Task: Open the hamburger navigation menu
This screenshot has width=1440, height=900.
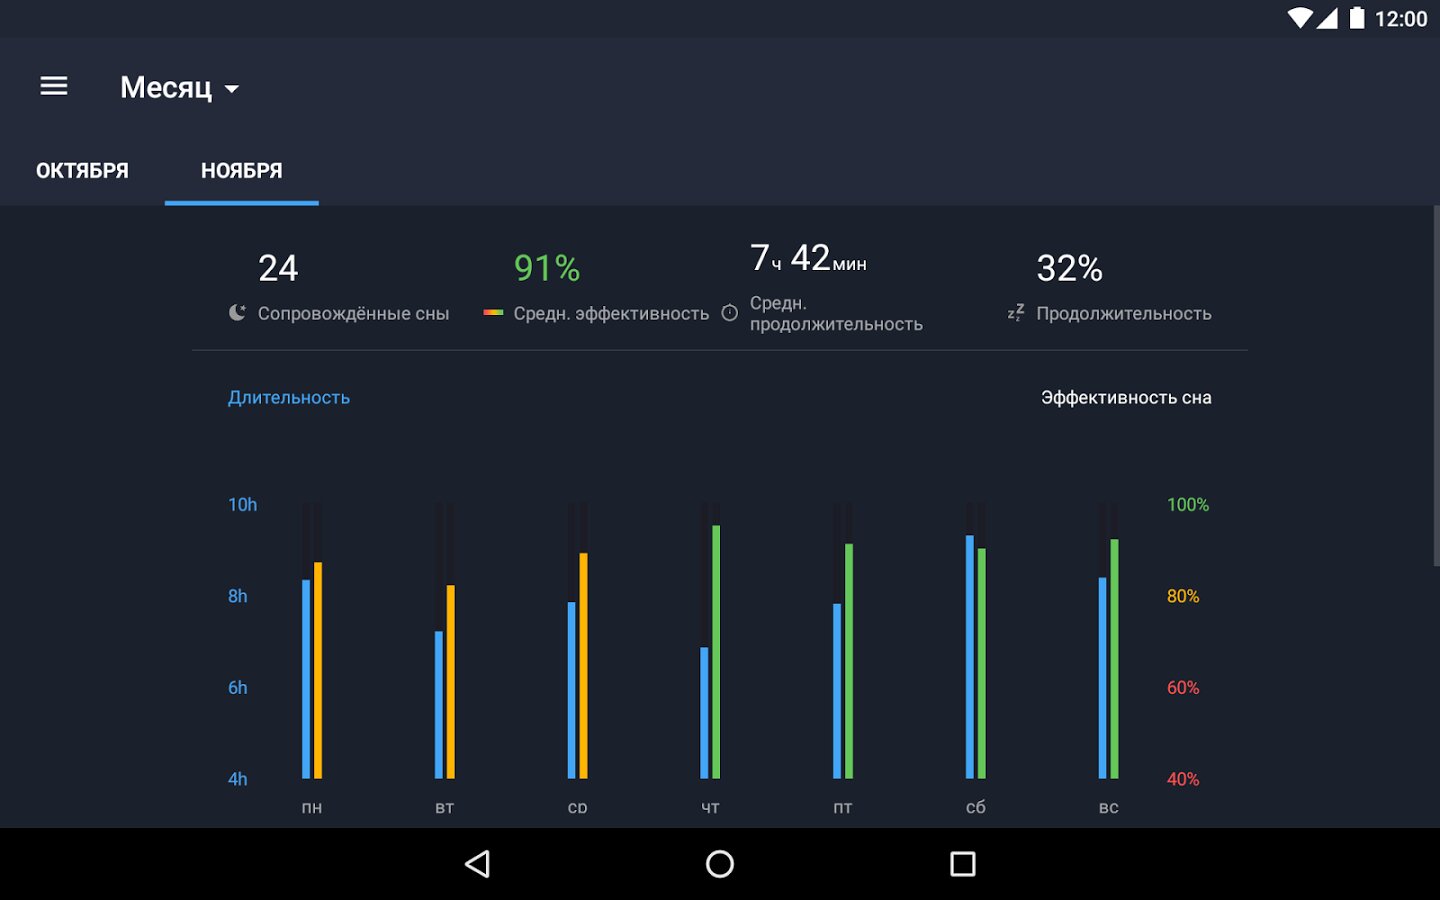Action: [x=54, y=87]
